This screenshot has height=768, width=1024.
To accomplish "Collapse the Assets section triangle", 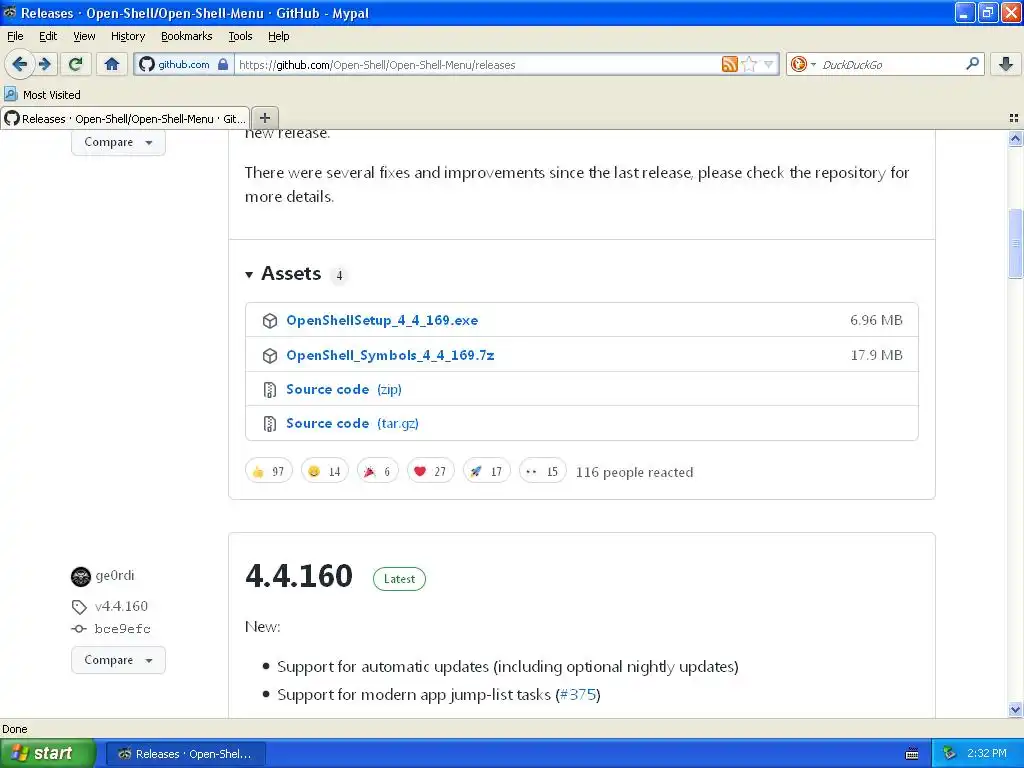I will [x=249, y=275].
